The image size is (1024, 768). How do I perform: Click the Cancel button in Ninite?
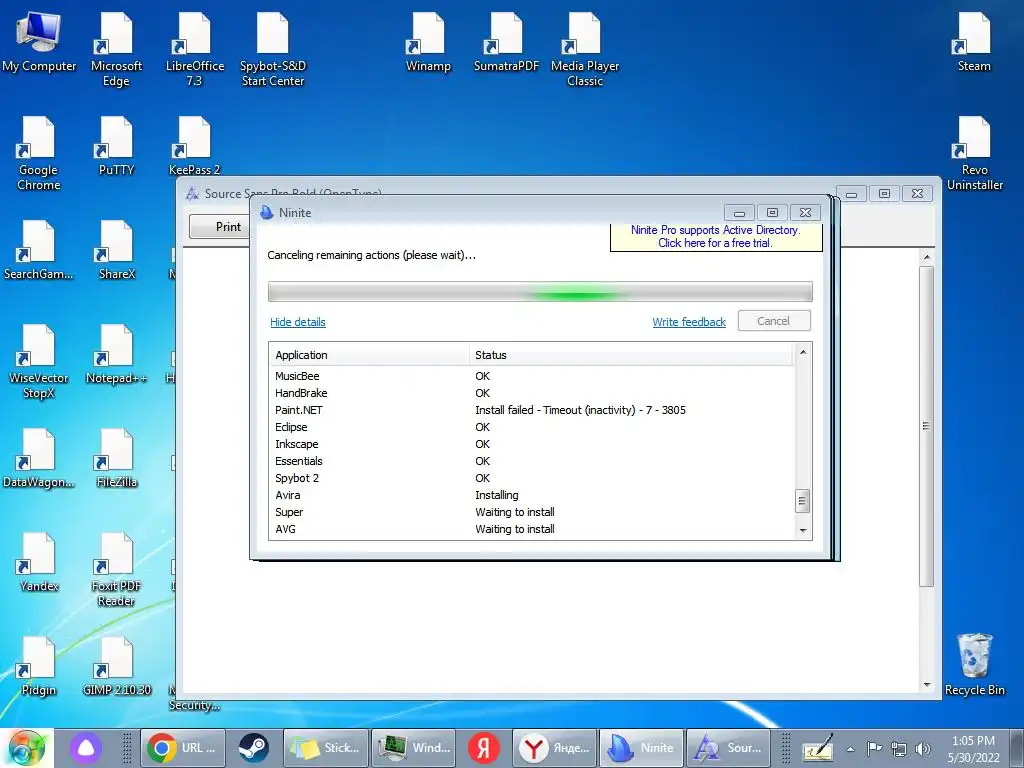pyautogui.click(x=774, y=321)
